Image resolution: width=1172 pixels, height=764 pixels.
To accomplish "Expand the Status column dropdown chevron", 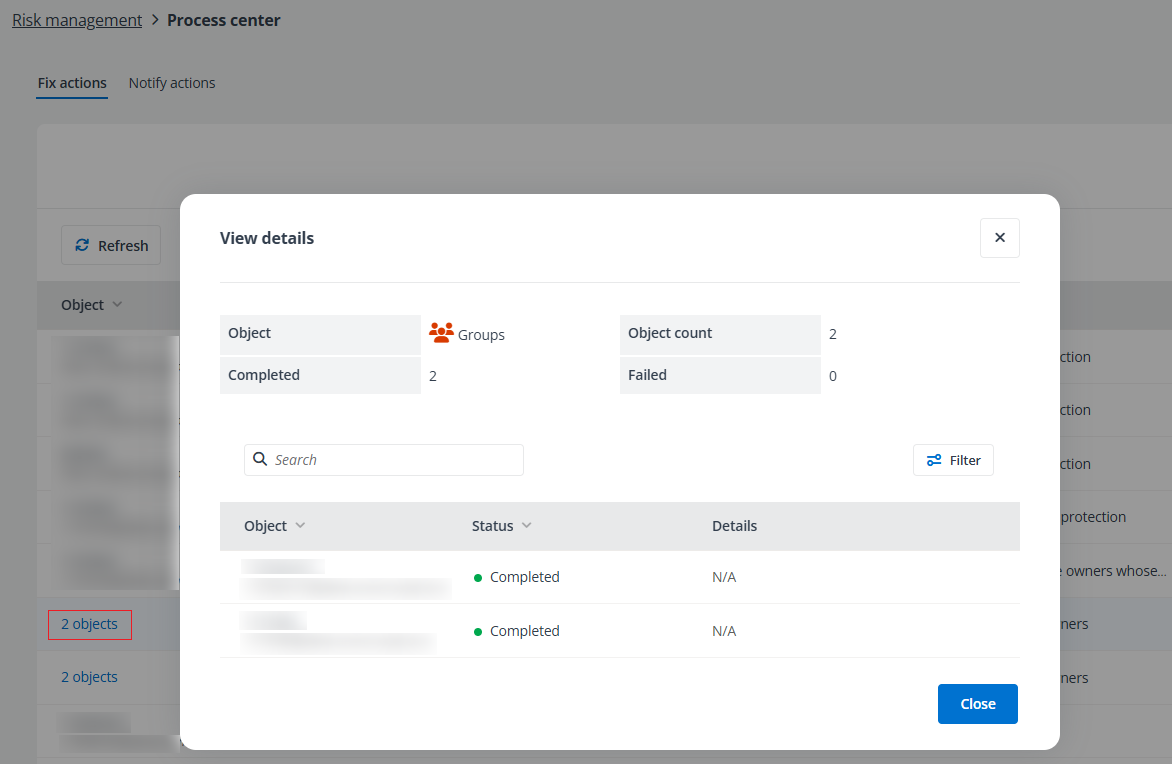I will point(527,526).
